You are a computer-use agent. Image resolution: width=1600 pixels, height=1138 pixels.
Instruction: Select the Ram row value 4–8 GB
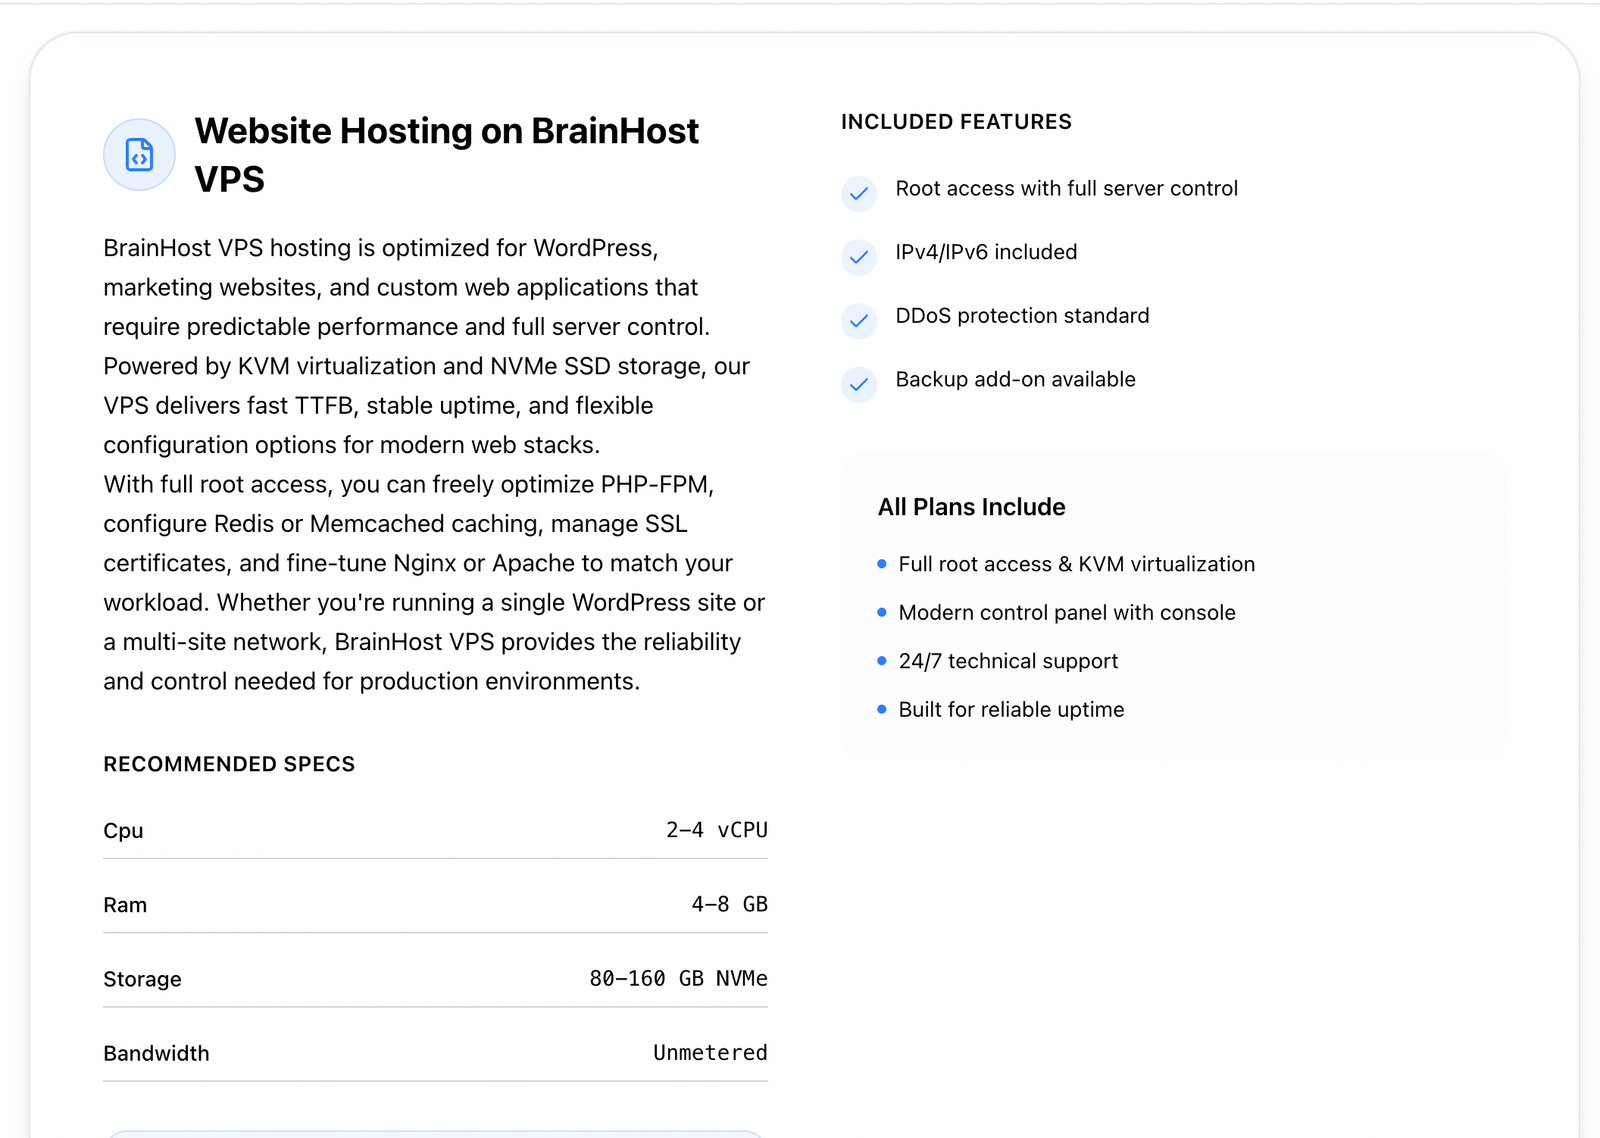(x=729, y=904)
